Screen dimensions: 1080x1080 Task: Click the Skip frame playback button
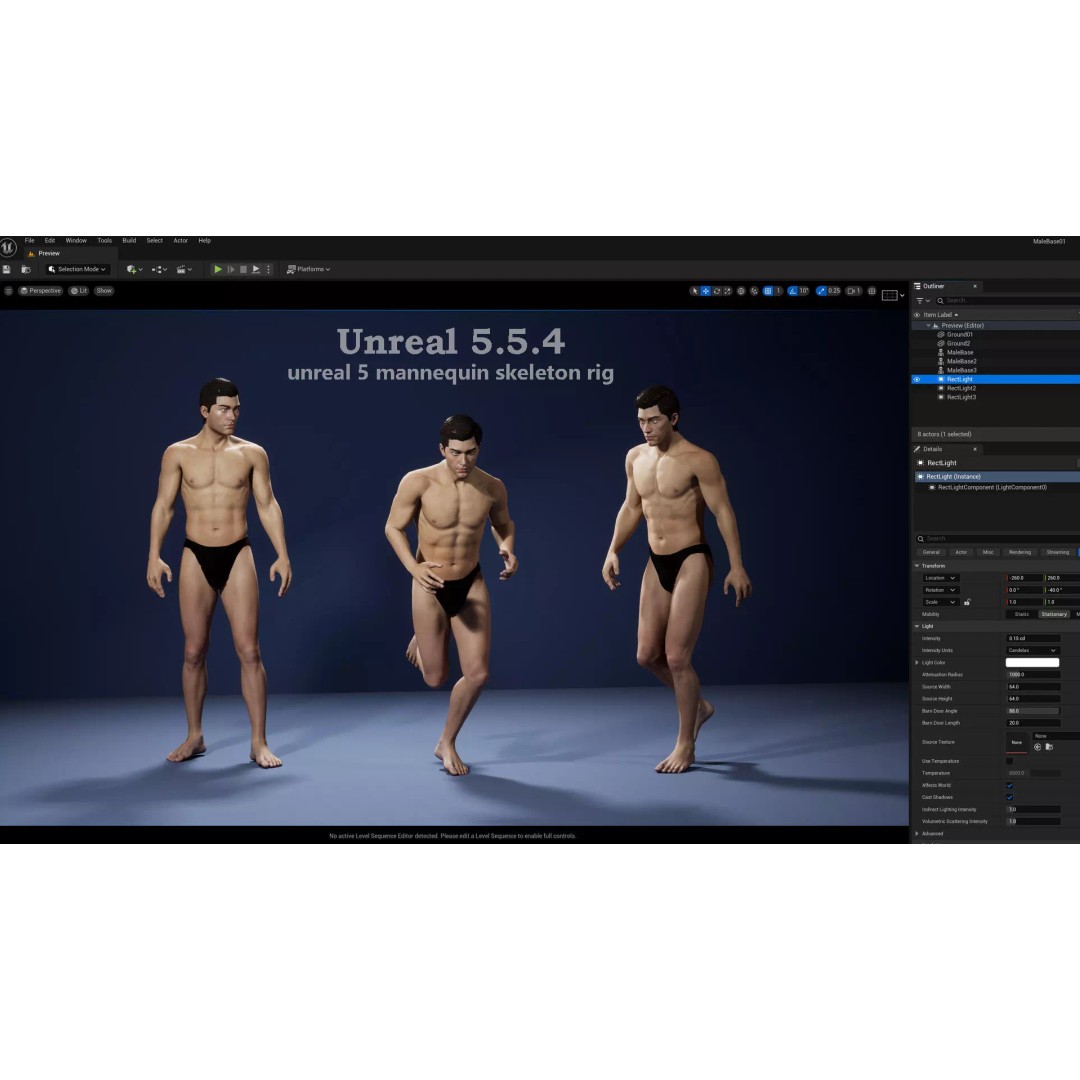[231, 269]
